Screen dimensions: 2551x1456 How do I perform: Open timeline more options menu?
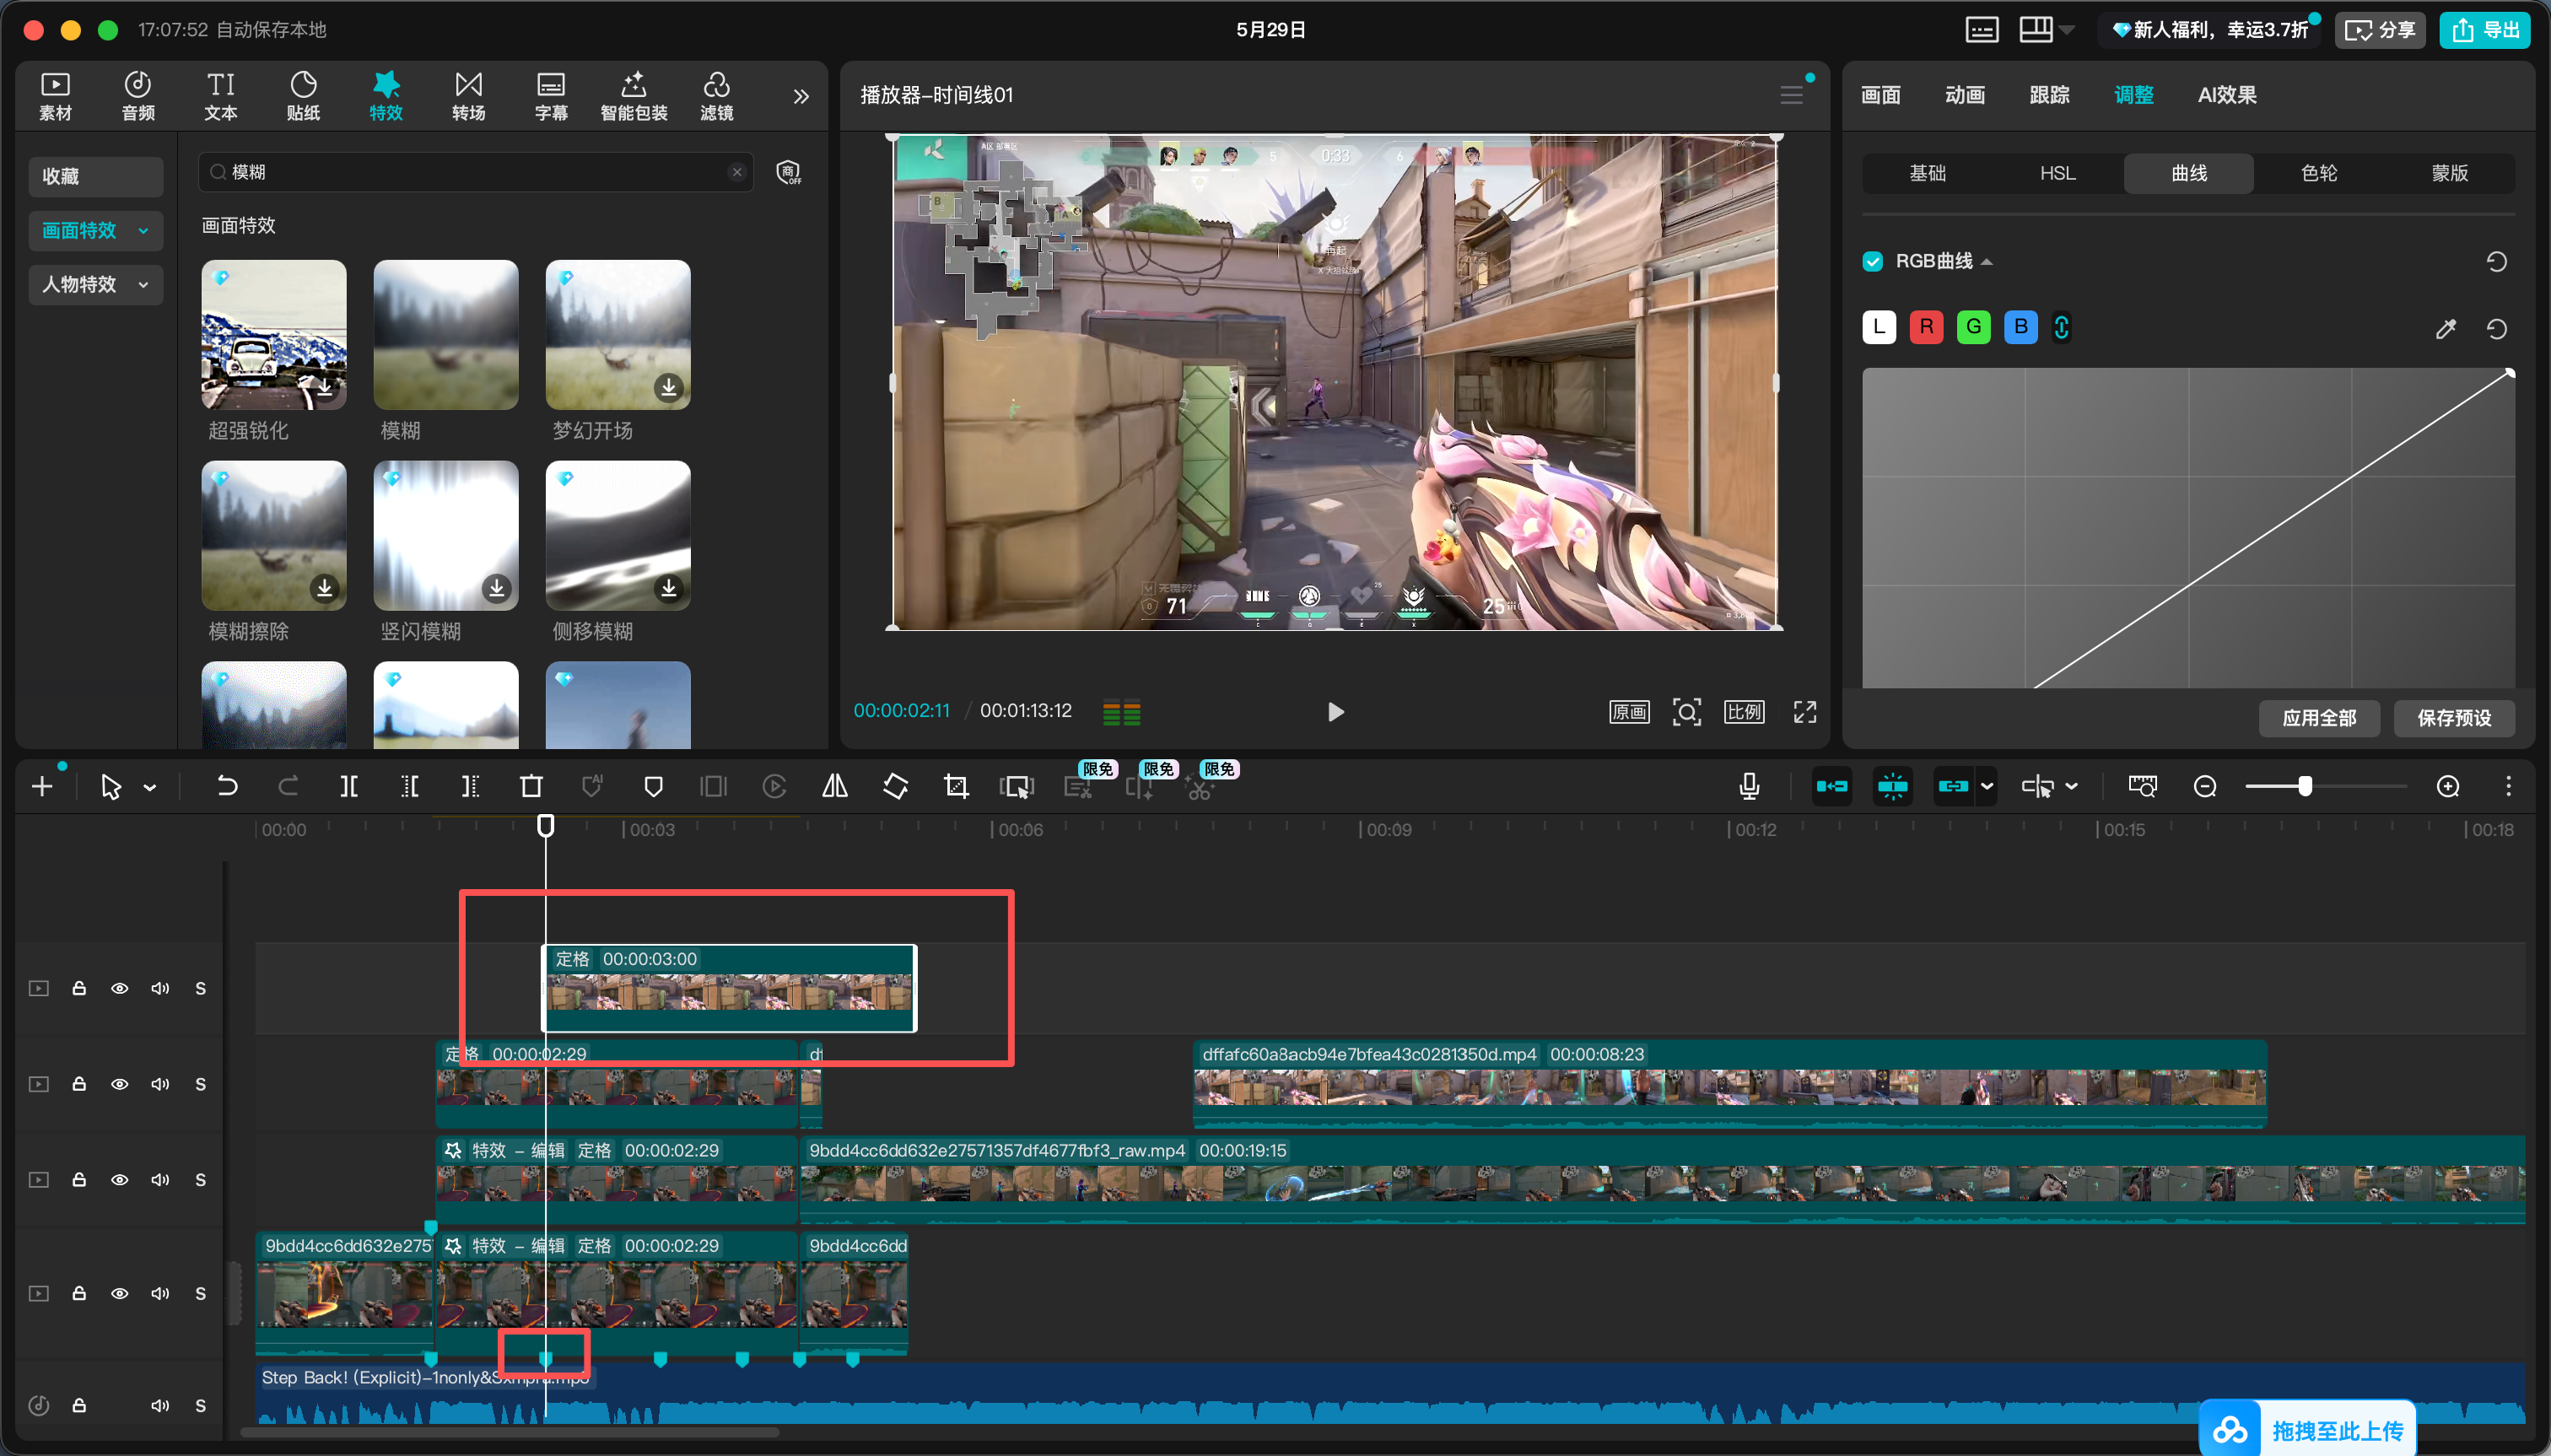2508,787
